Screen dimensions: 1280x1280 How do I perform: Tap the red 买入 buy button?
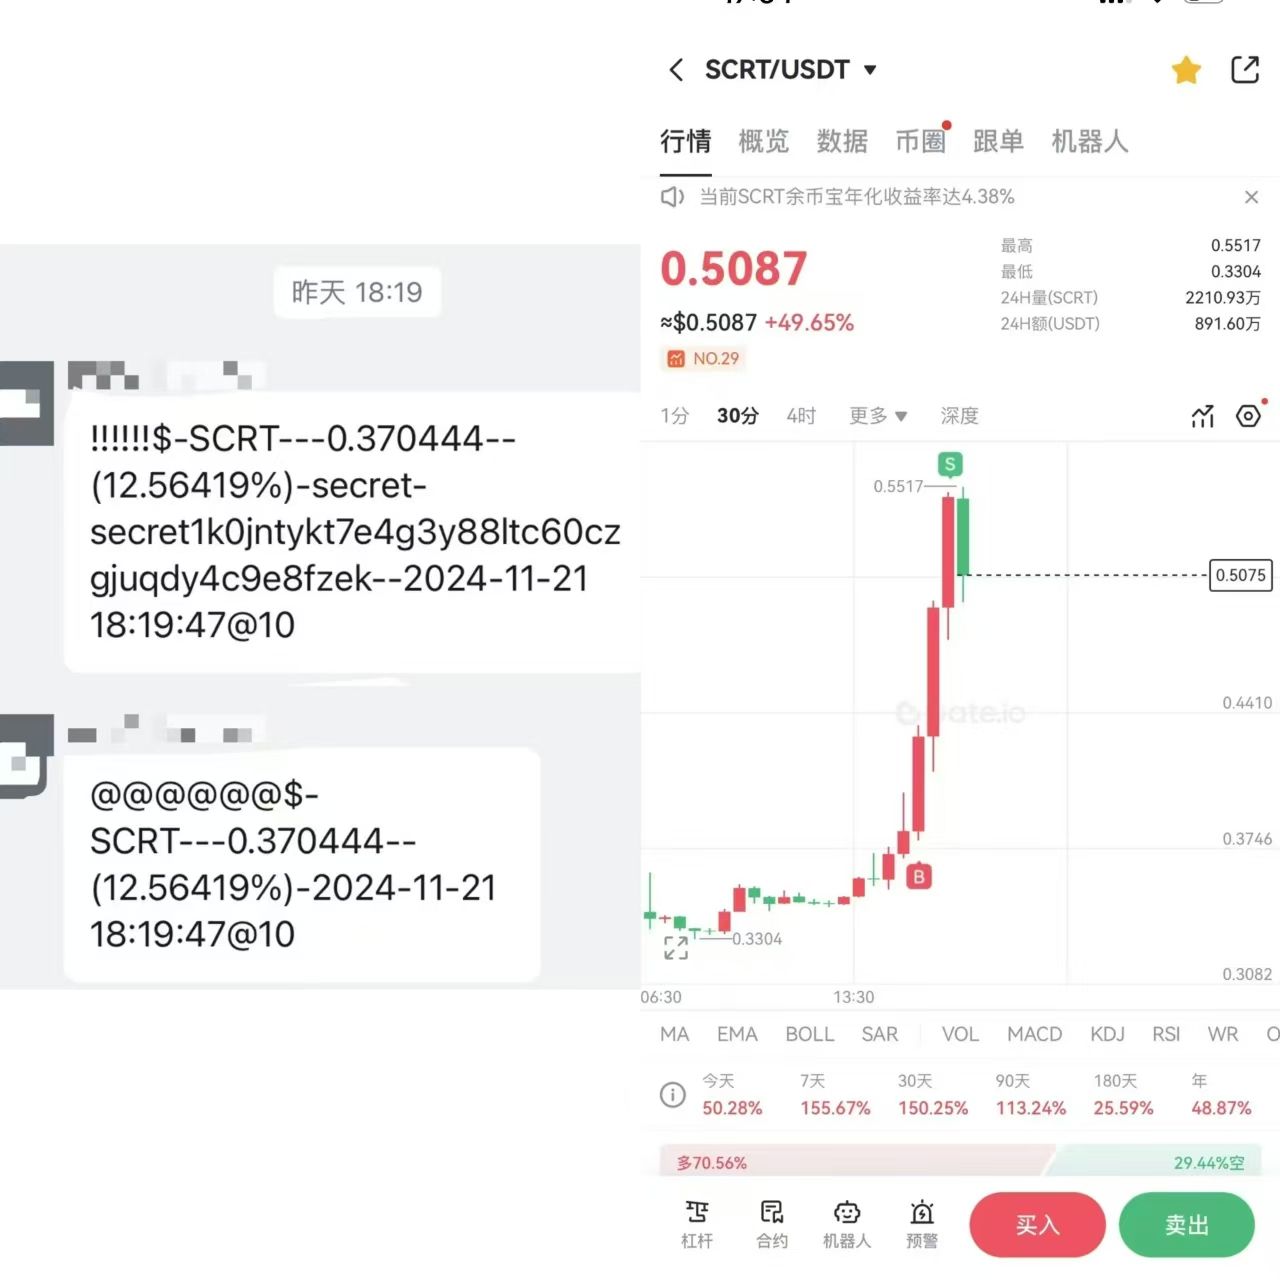click(1037, 1225)
